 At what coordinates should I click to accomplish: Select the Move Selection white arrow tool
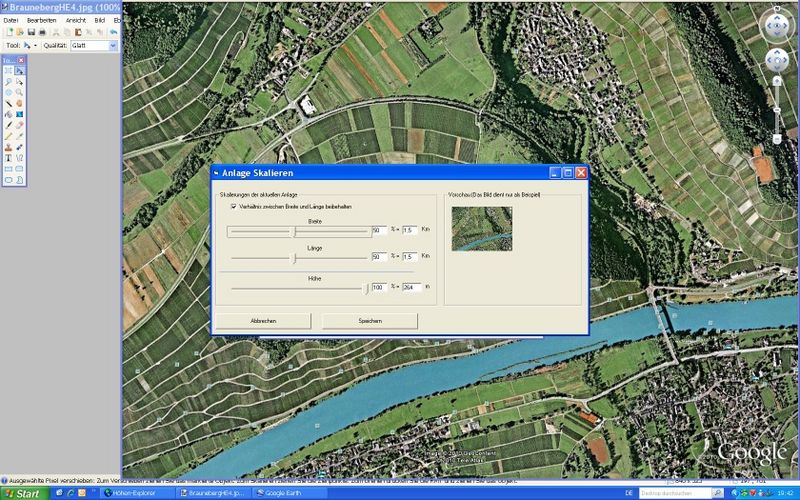coord(19,82)
